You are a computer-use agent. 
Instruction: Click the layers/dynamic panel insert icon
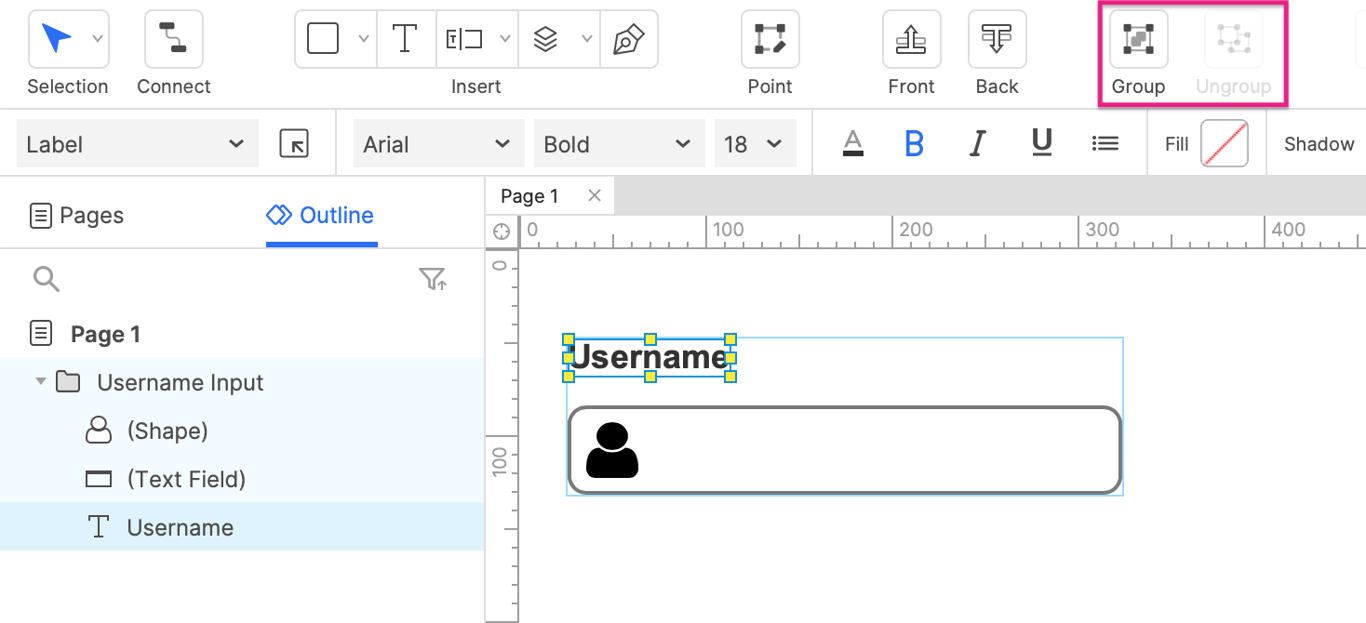545,39
